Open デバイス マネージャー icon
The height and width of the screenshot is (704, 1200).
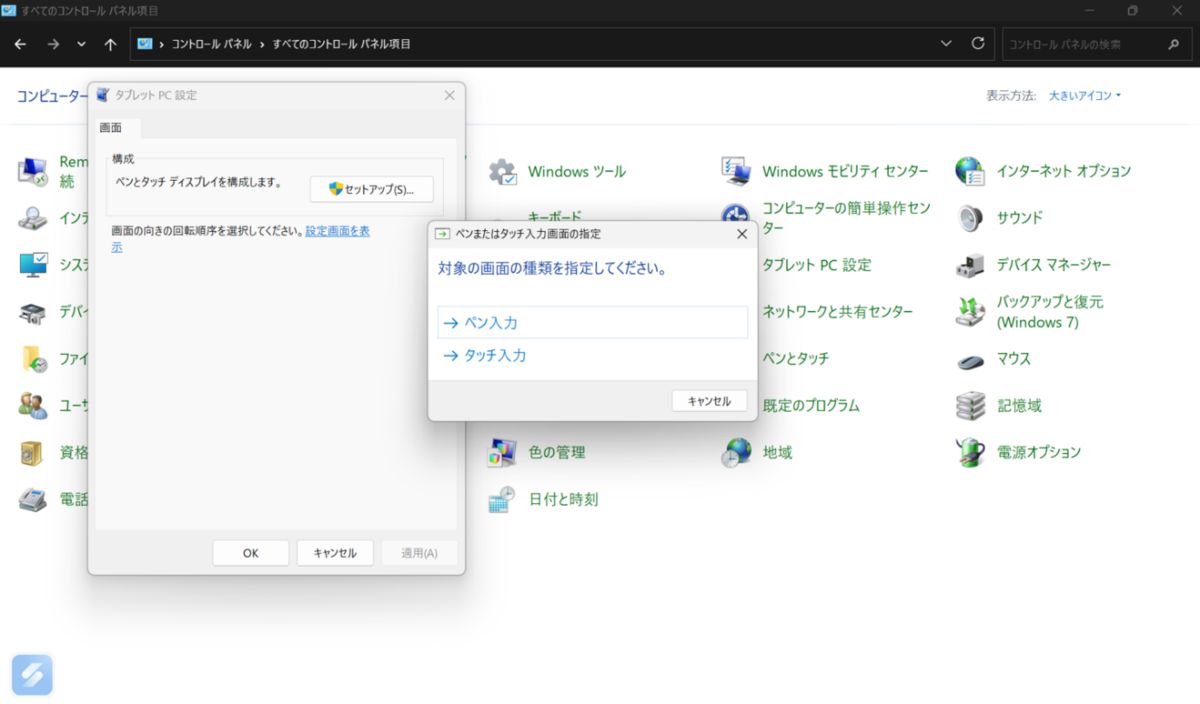[x=970, y=265]
